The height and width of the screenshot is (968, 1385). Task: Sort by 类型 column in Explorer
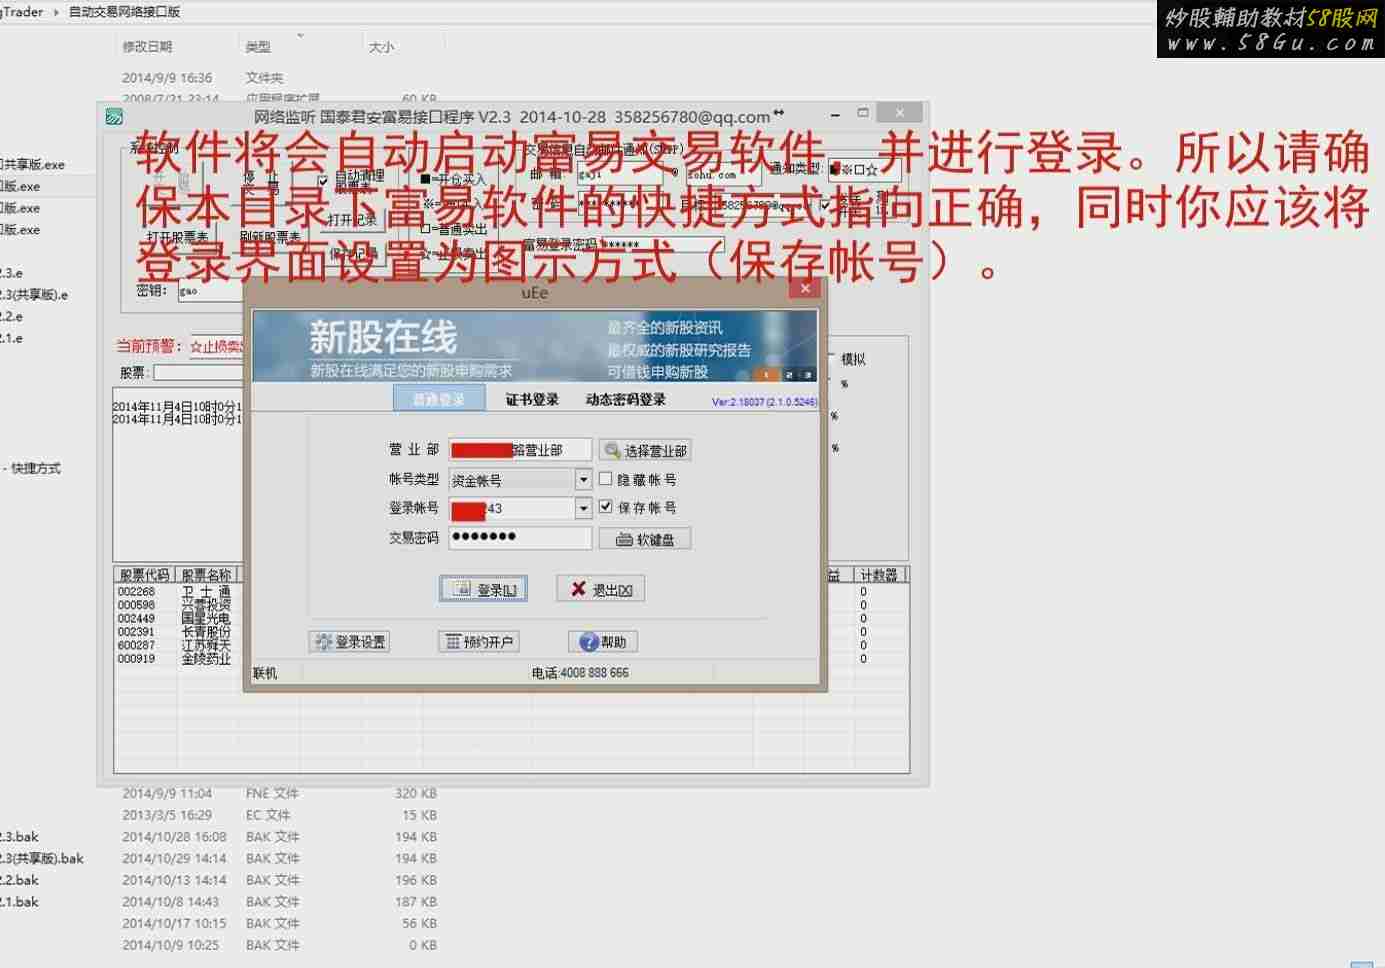258,47
